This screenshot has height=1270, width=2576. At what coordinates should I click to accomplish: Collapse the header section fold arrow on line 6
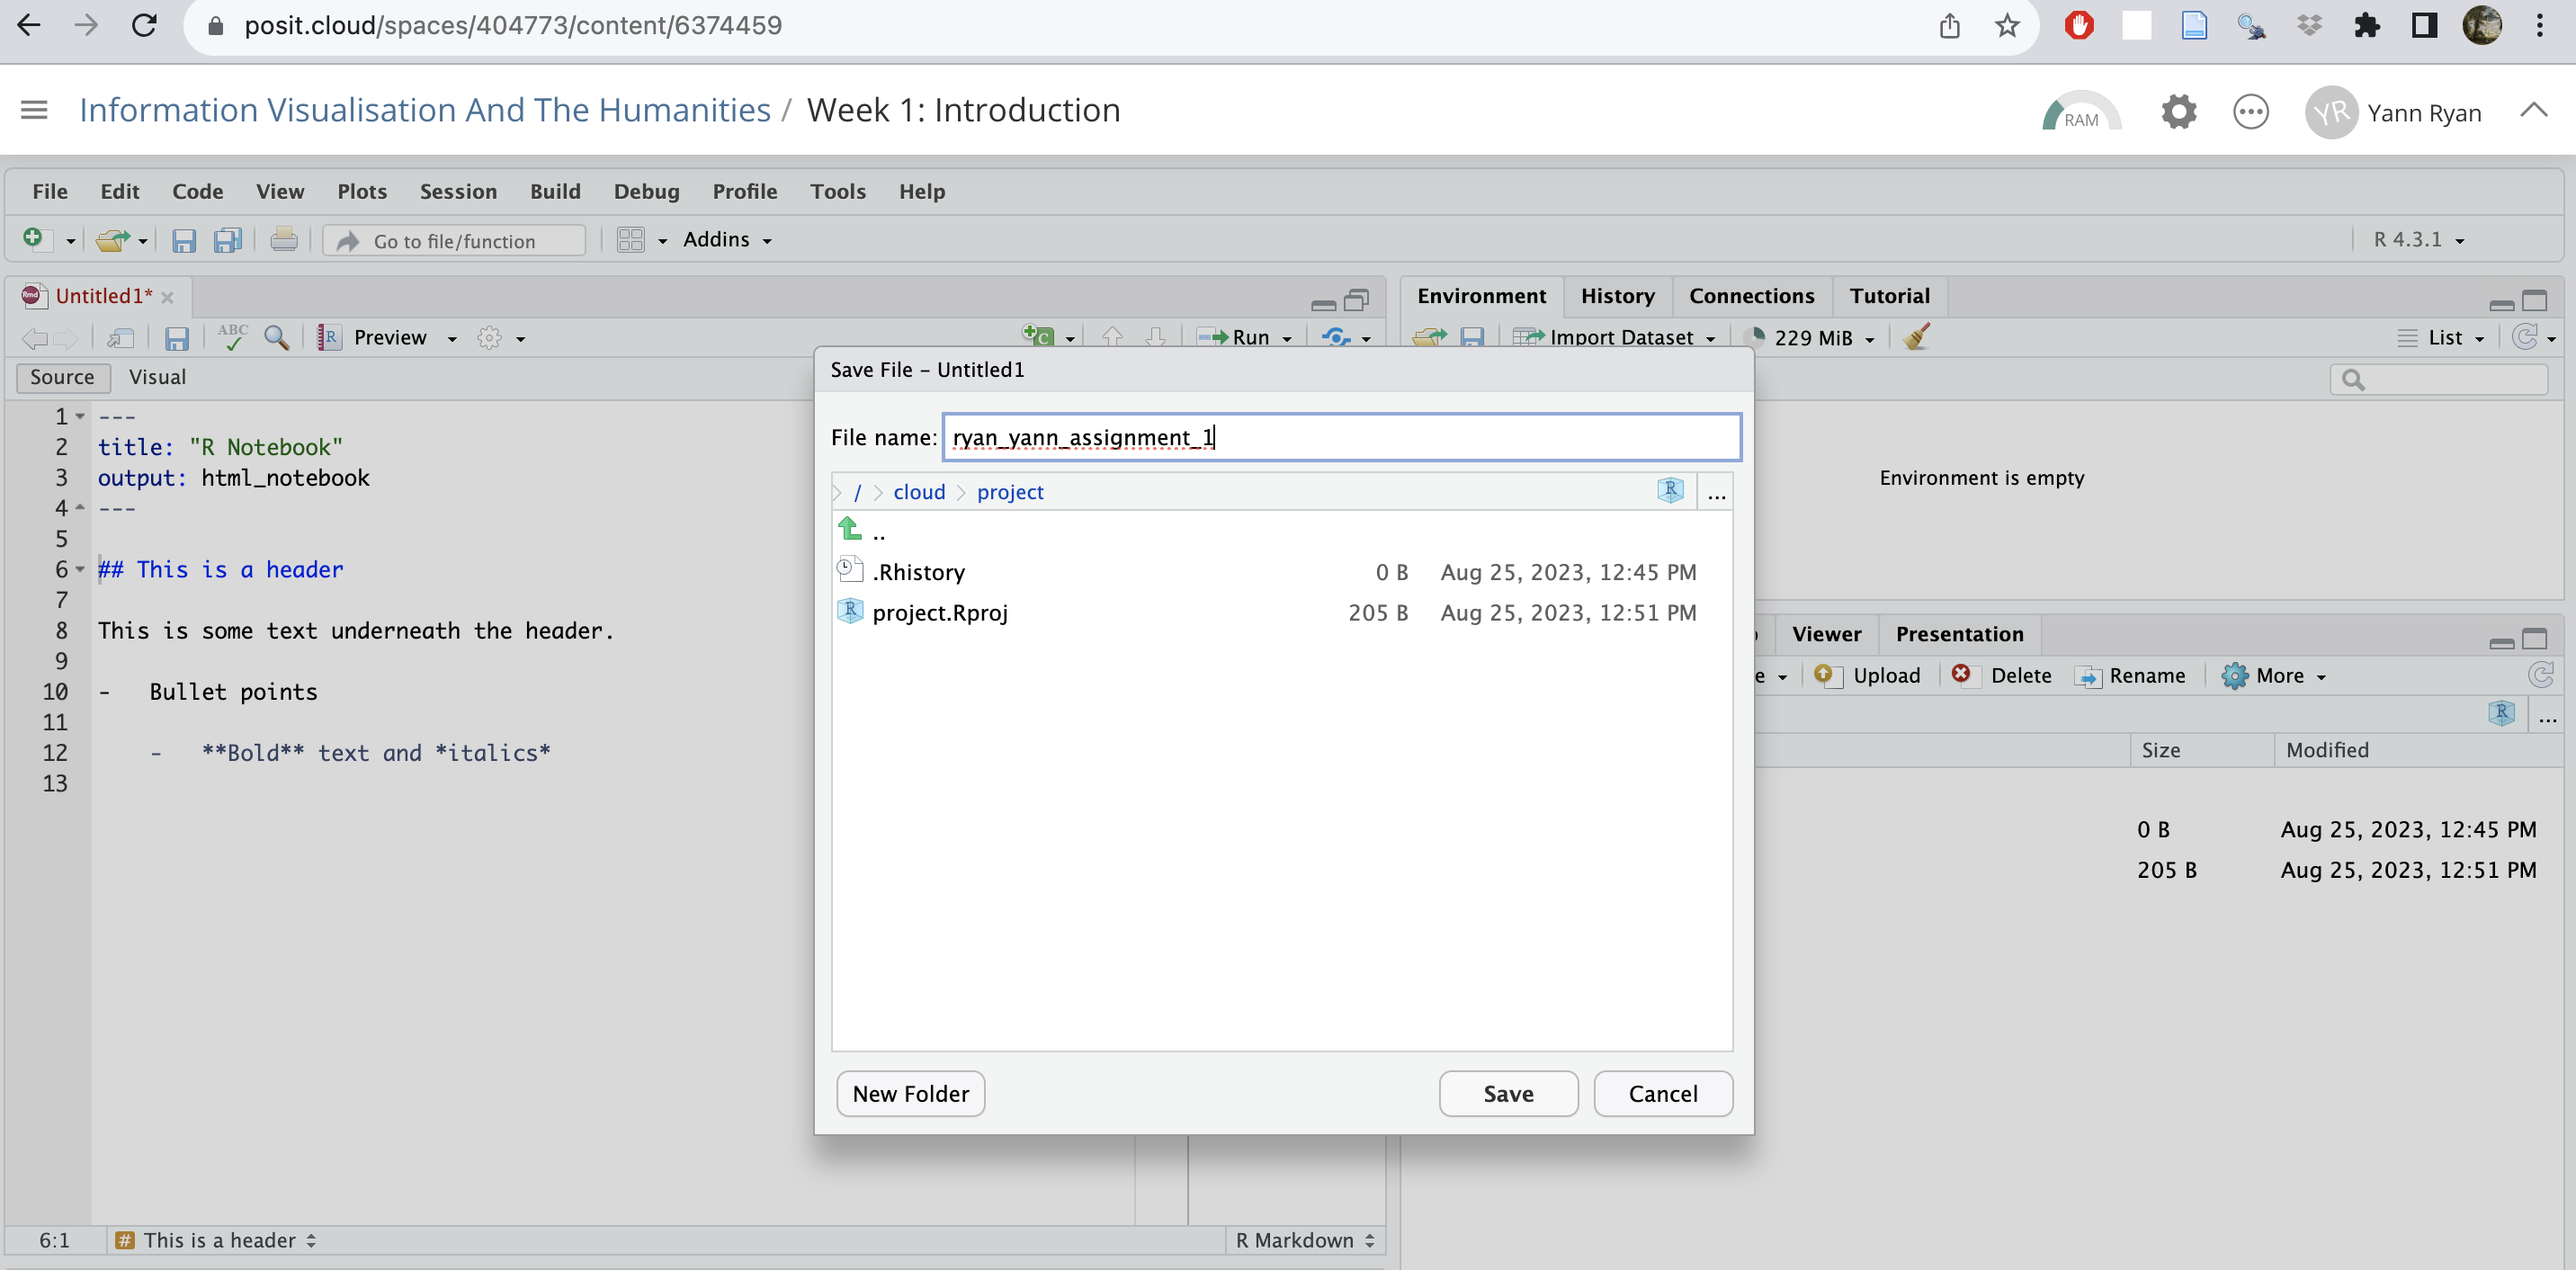pyautogui.click(x=80, y=569)
